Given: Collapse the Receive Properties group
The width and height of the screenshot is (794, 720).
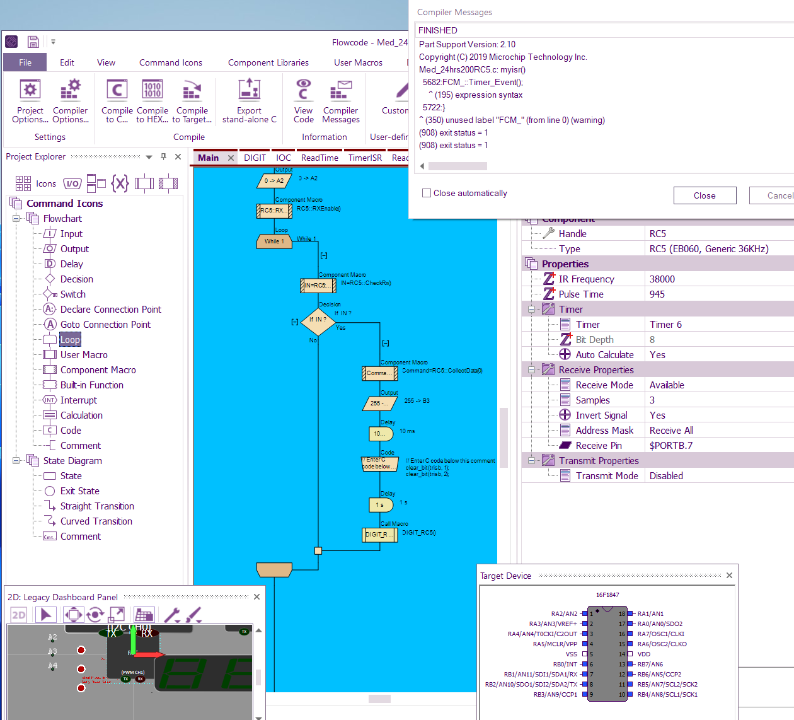Looking at the screenshot, I should [x=531, y=370].
